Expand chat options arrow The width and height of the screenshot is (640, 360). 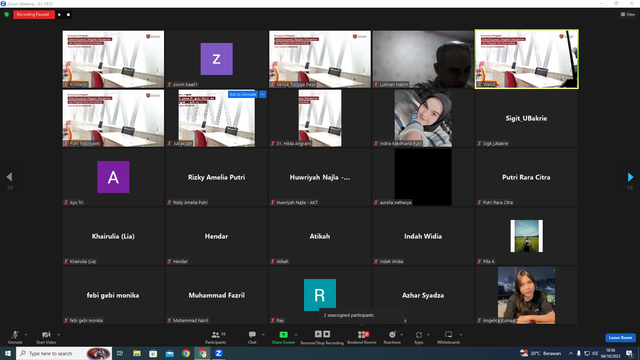click(263, 335)
